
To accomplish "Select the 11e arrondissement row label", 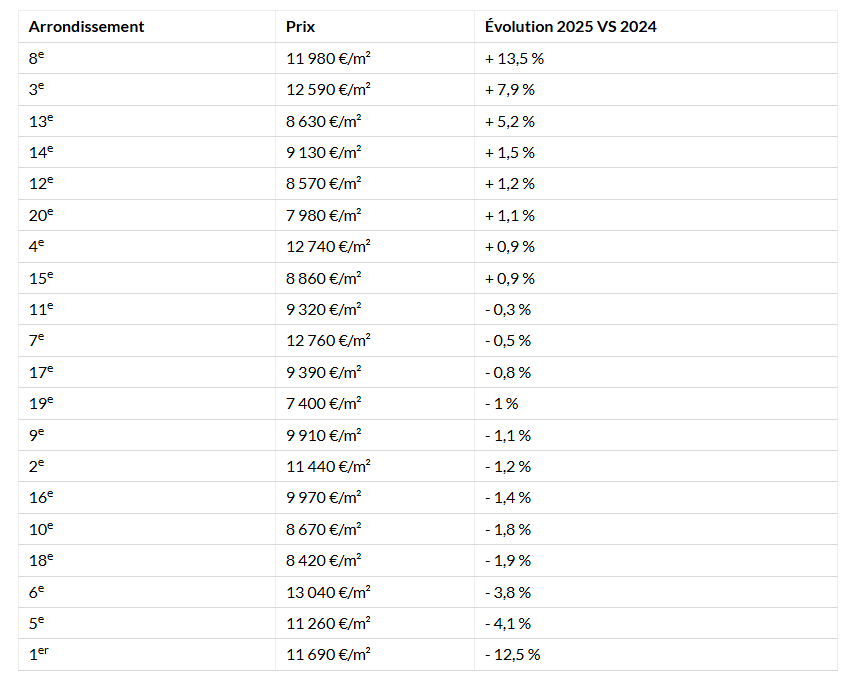I will [41, 309].
